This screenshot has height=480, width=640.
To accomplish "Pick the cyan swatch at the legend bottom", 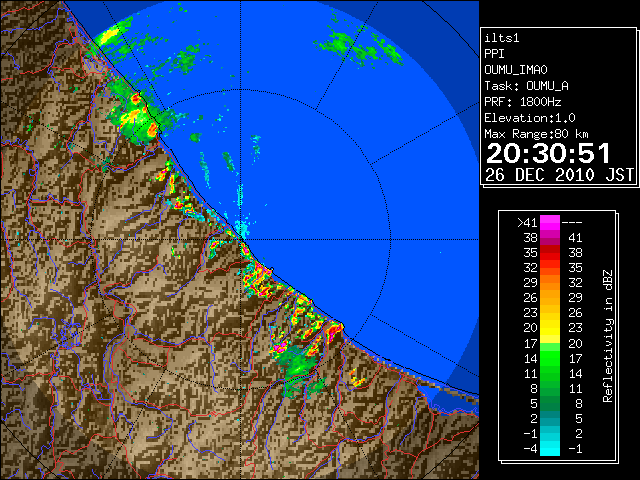I will 550,449.
